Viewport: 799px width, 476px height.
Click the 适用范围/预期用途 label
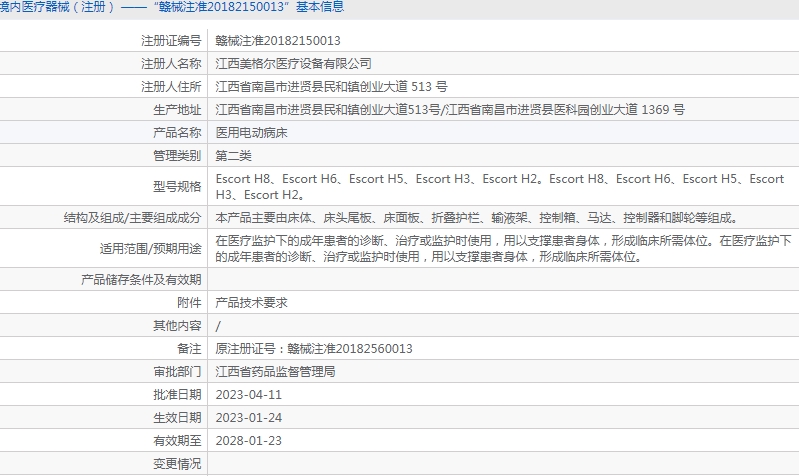click(150, 249)
